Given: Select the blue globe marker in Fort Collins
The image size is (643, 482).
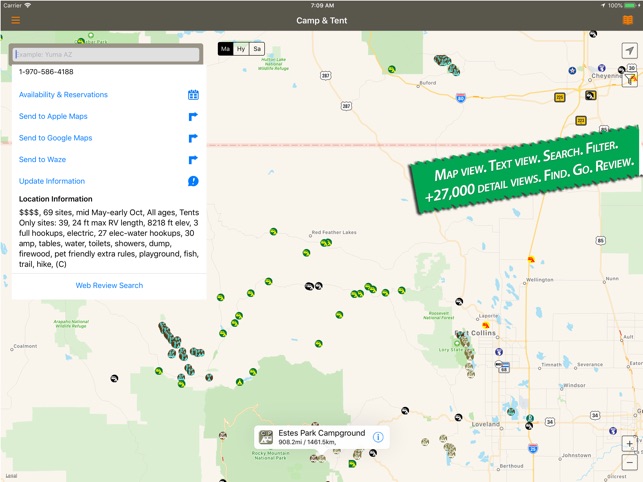Looking at the screenshot, I should 499,352.
